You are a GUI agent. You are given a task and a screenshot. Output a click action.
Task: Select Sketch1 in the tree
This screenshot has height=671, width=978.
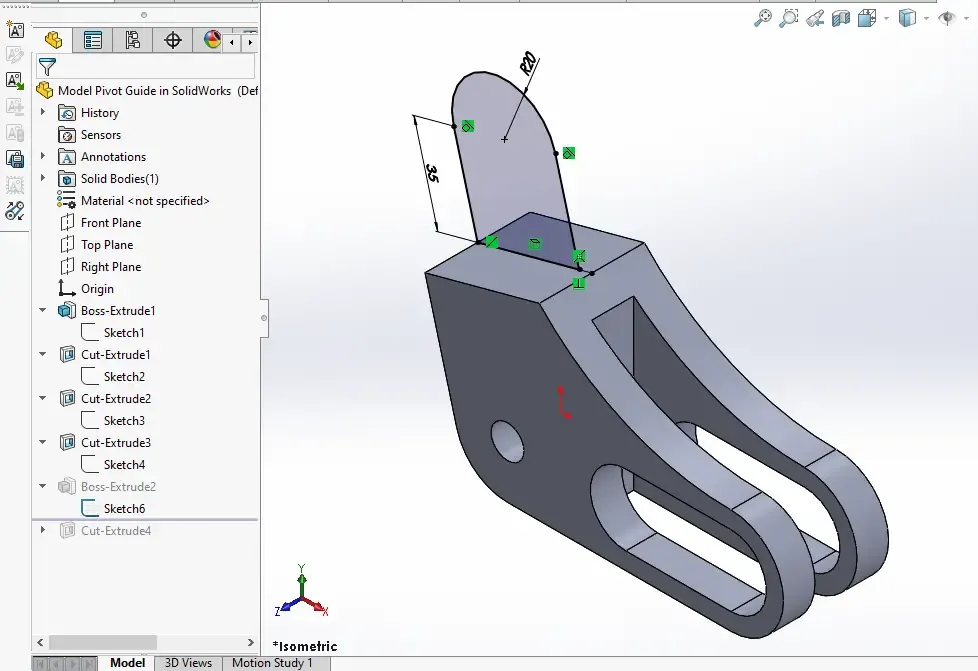pos(113,332)
